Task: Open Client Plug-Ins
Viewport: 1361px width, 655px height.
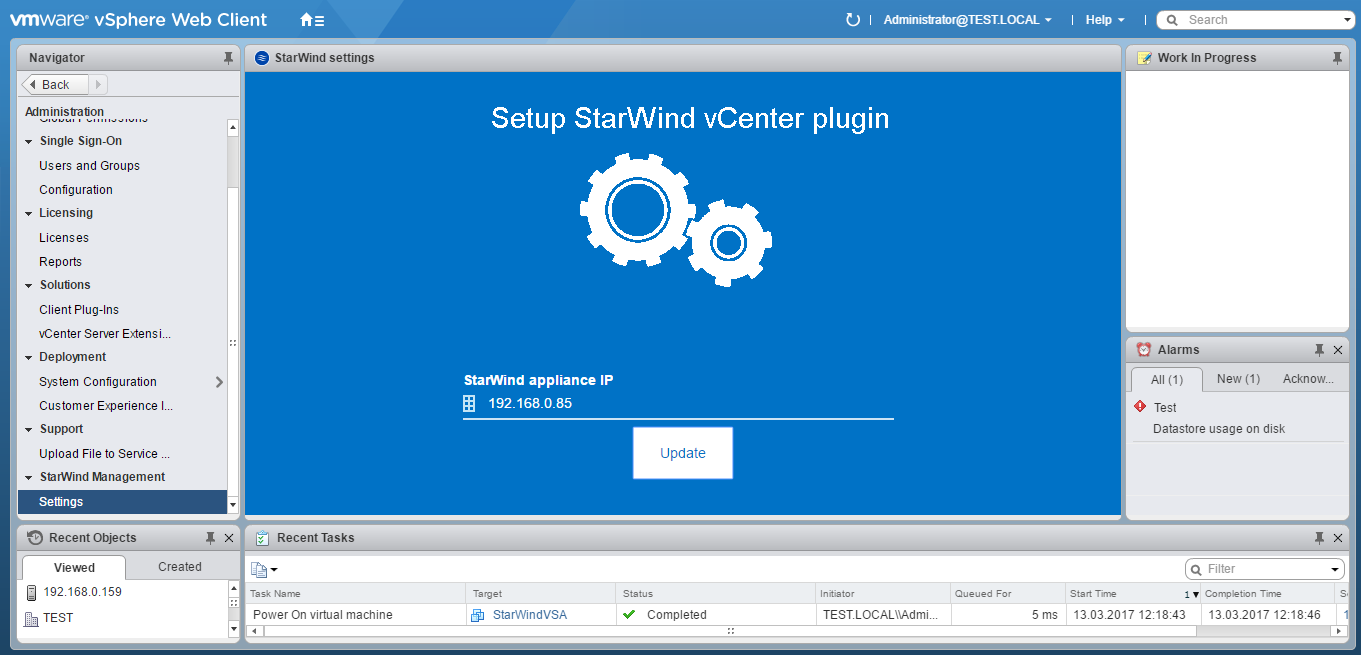Action: click(79, 310)
